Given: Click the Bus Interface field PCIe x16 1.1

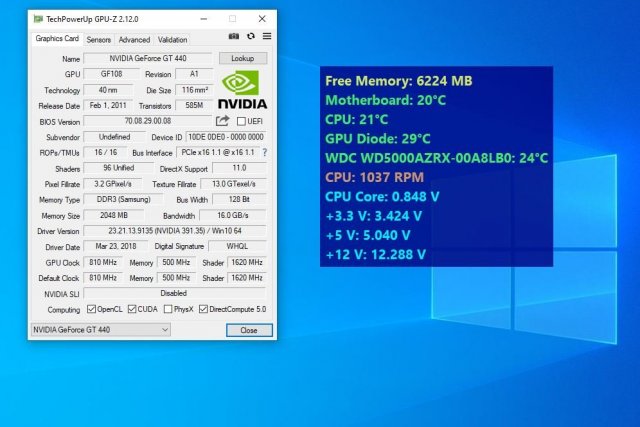Looking at the screenshot, I should [x=218, y=152].
